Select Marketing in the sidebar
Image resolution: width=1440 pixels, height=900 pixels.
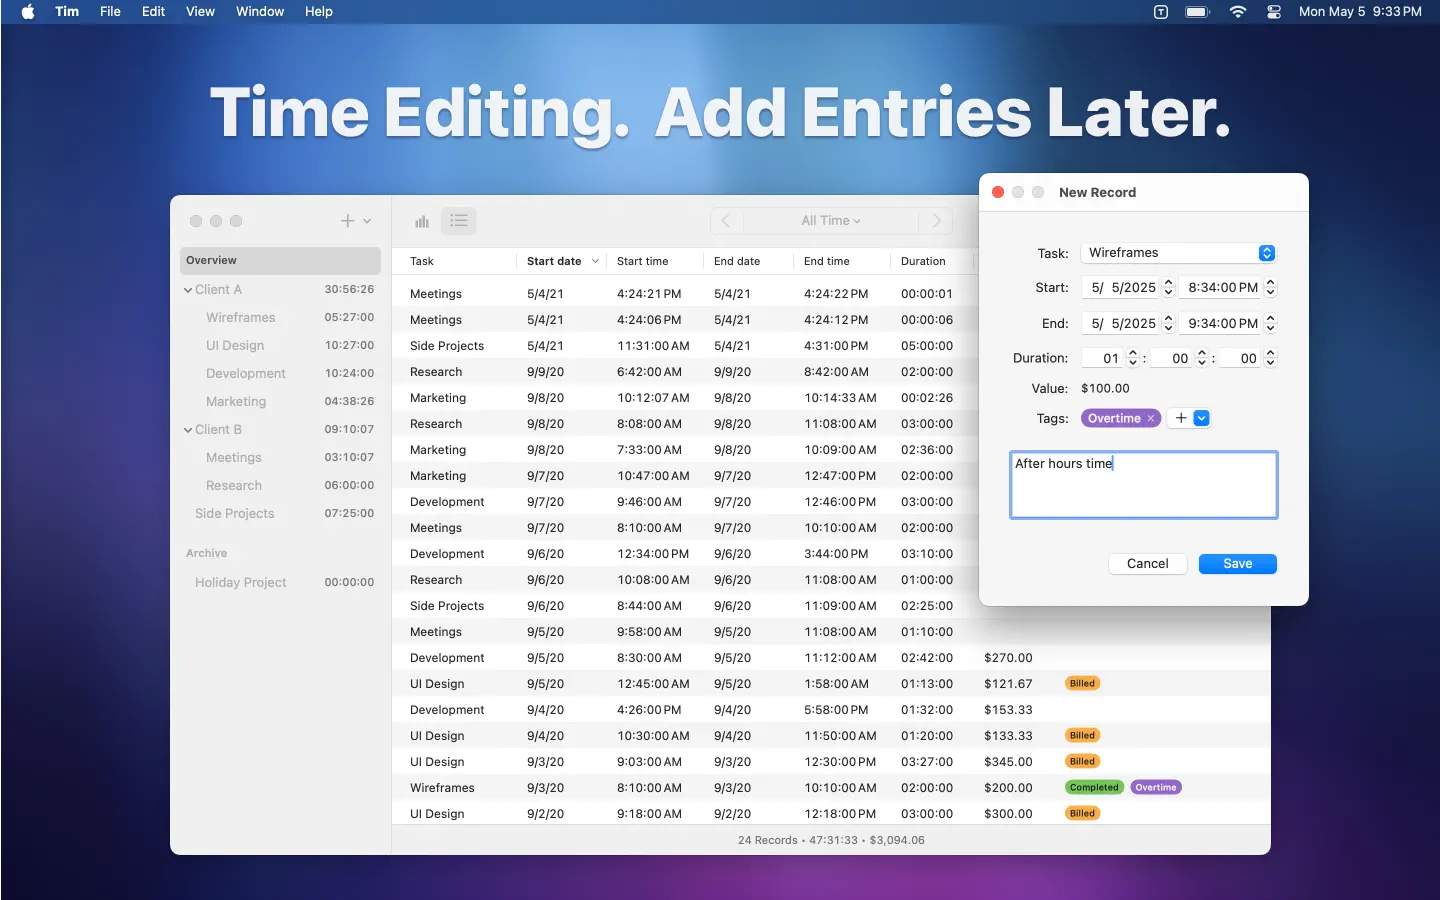(x=280, y=401)
